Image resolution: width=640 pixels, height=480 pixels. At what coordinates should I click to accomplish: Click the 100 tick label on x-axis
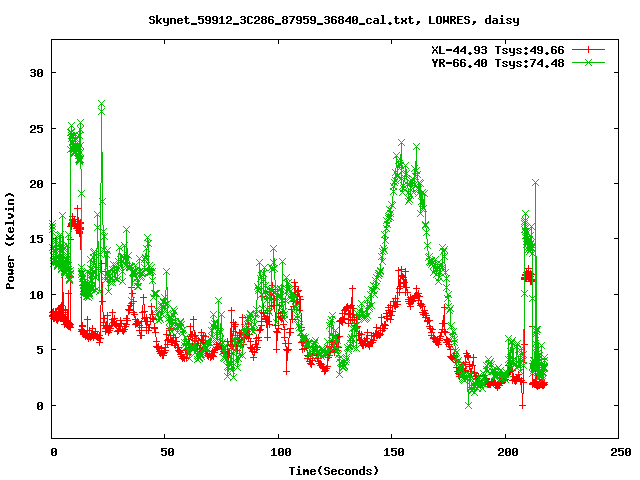(x=278, y=452)
